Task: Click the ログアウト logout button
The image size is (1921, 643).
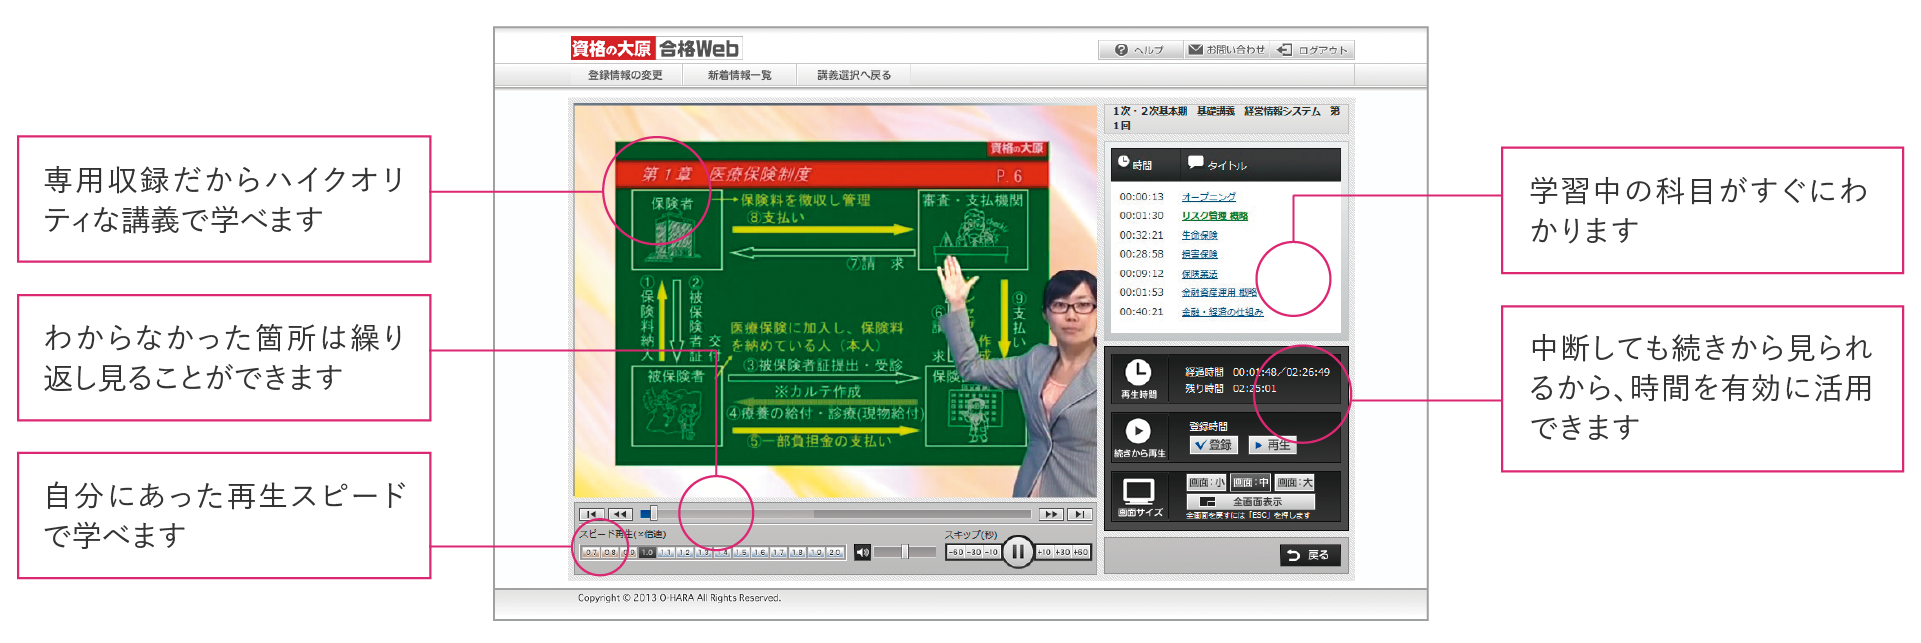Action: coord(1314,50)
